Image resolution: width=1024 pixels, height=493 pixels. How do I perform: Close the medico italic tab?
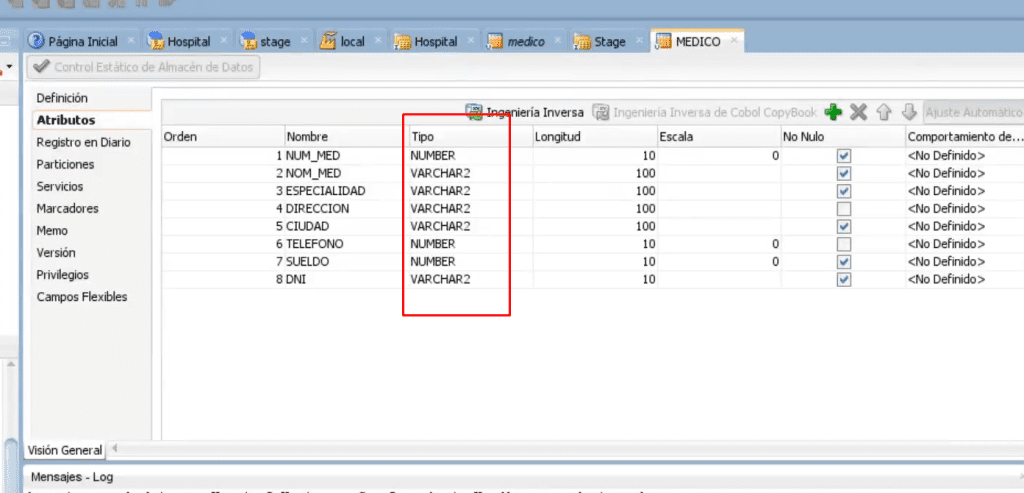tap(558, 41)
